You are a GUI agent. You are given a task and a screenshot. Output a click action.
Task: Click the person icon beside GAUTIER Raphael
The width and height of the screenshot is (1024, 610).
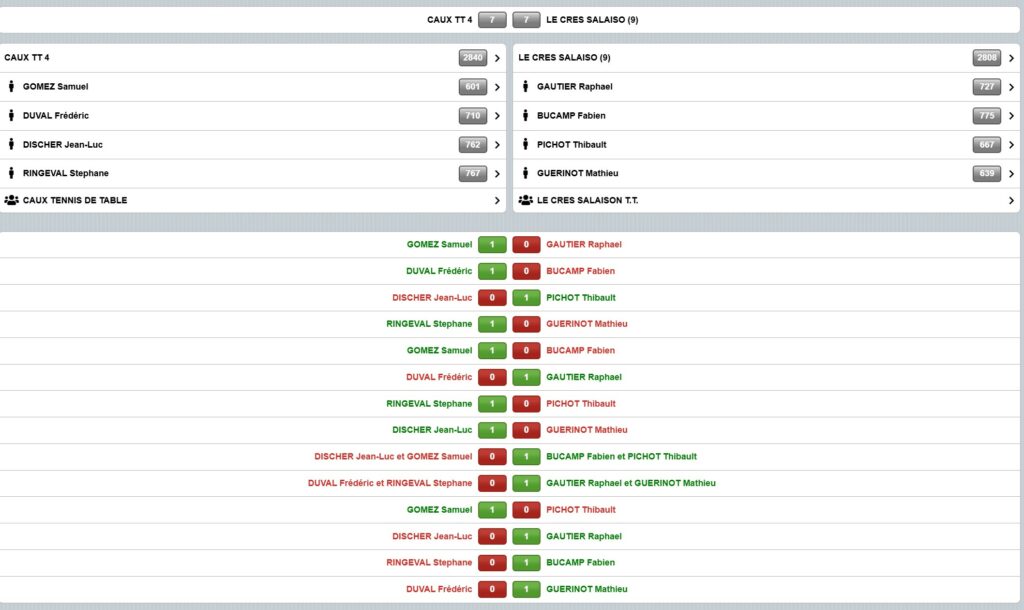click(526, 87)
